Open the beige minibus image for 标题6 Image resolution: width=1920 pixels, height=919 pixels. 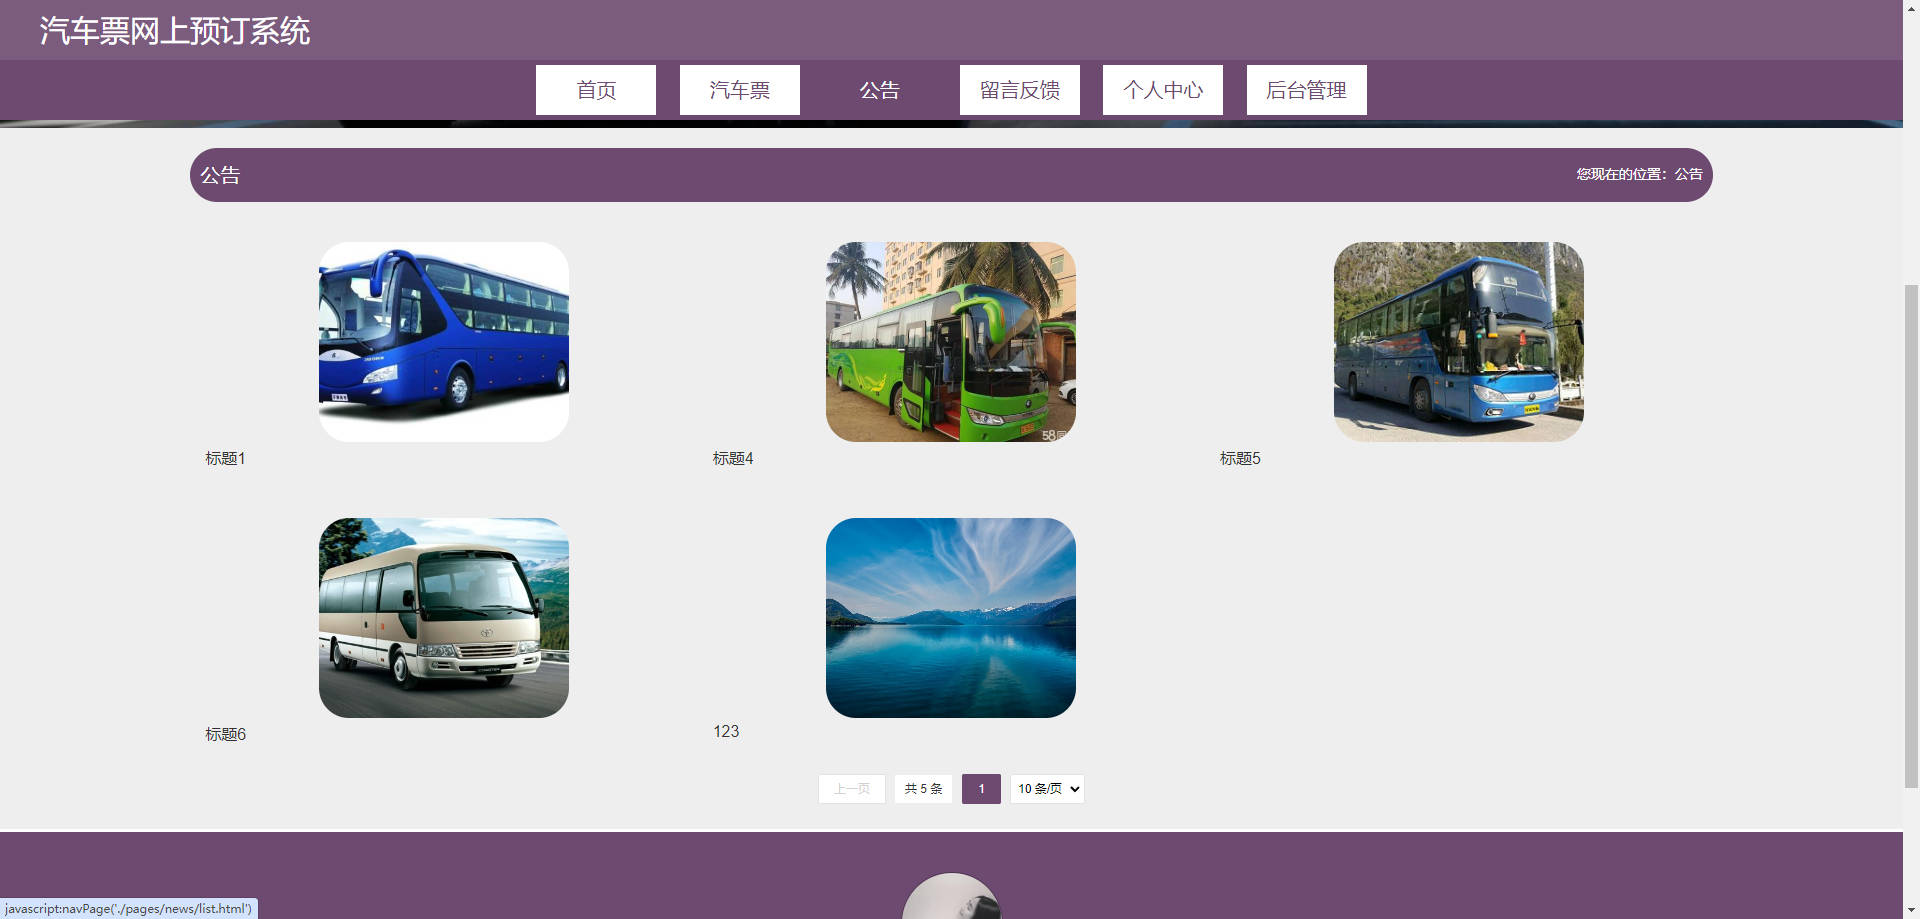pos(444,618)
